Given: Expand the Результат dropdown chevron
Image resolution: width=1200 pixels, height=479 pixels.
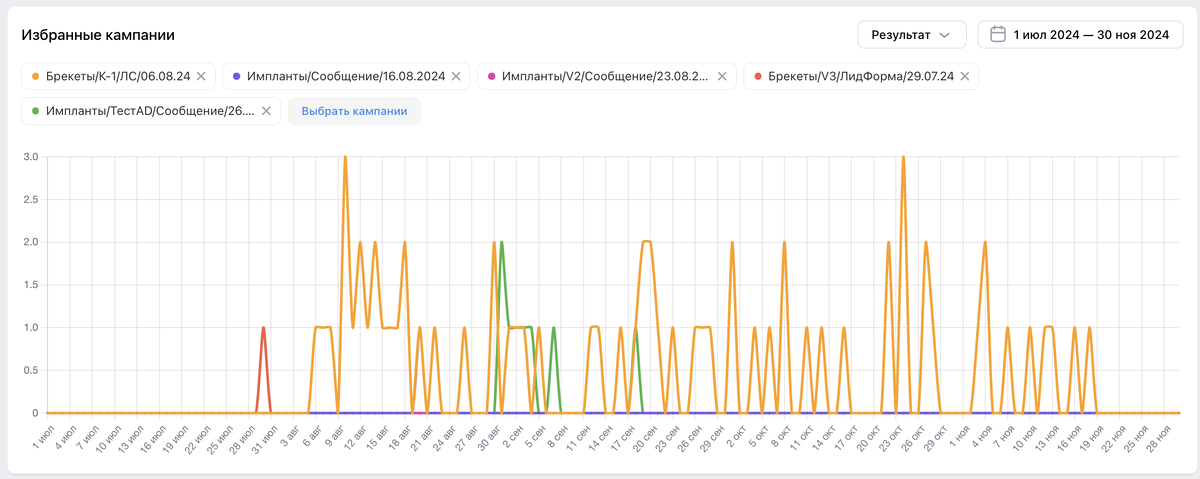Looking at the screenshot, I should (x=943, y=35).
